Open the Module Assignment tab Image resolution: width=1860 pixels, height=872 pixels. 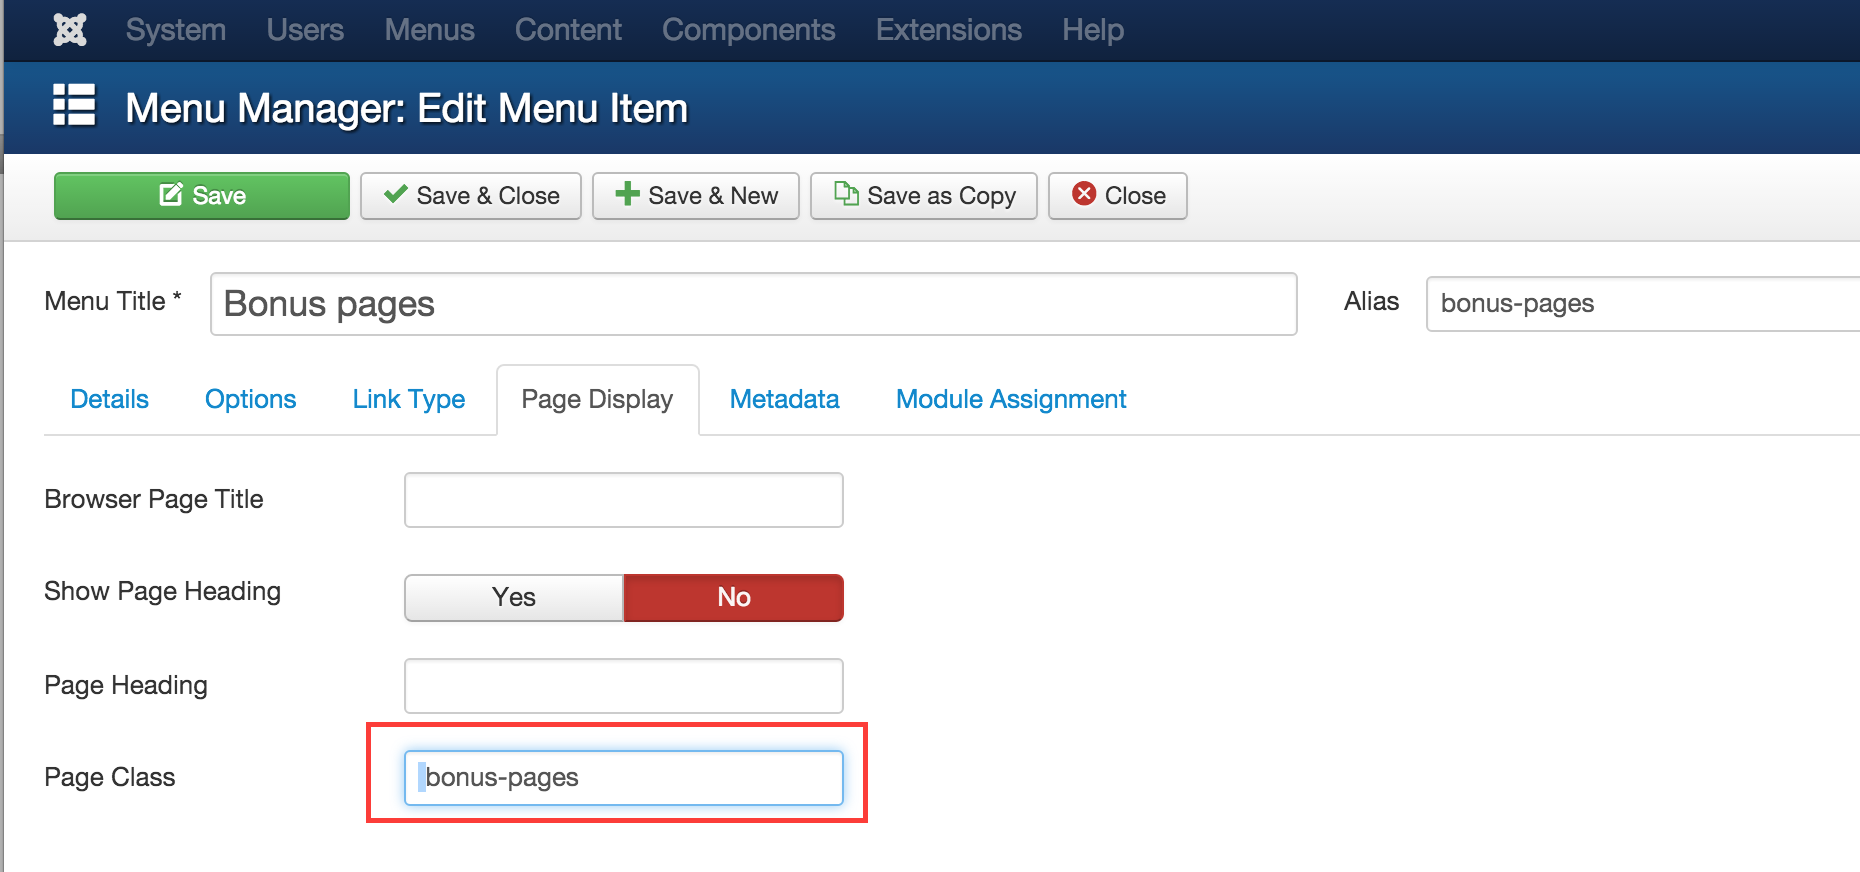(1011, 400)
